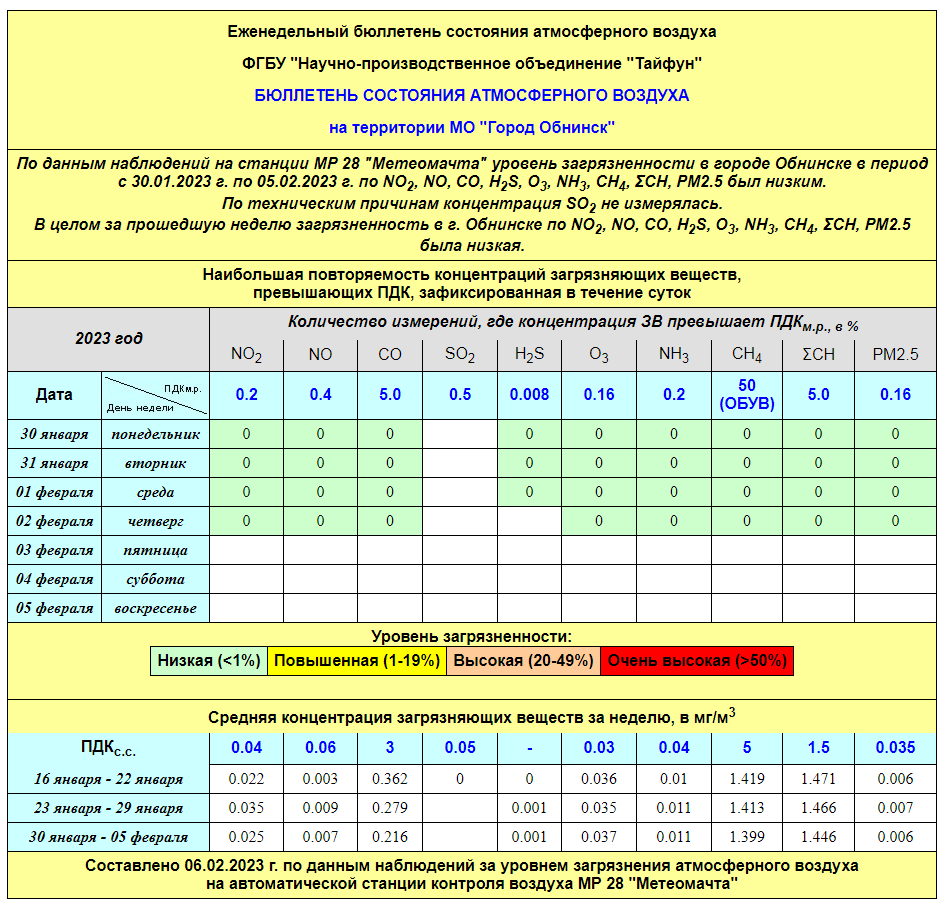Click the 'Дата' header cell
Screen dimensions: 945x910
(x=54, y=394)
